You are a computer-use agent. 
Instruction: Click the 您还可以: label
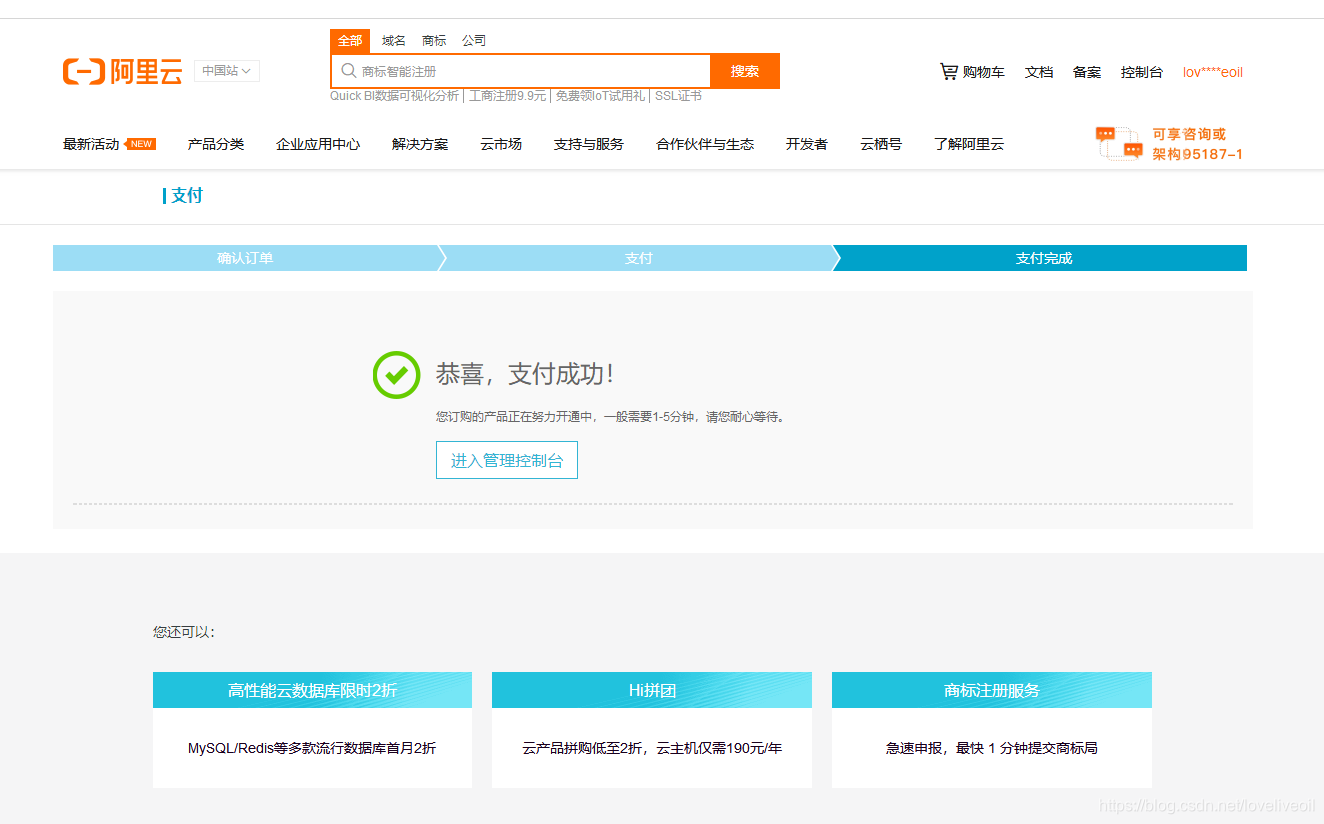click(x=184, y=632)
